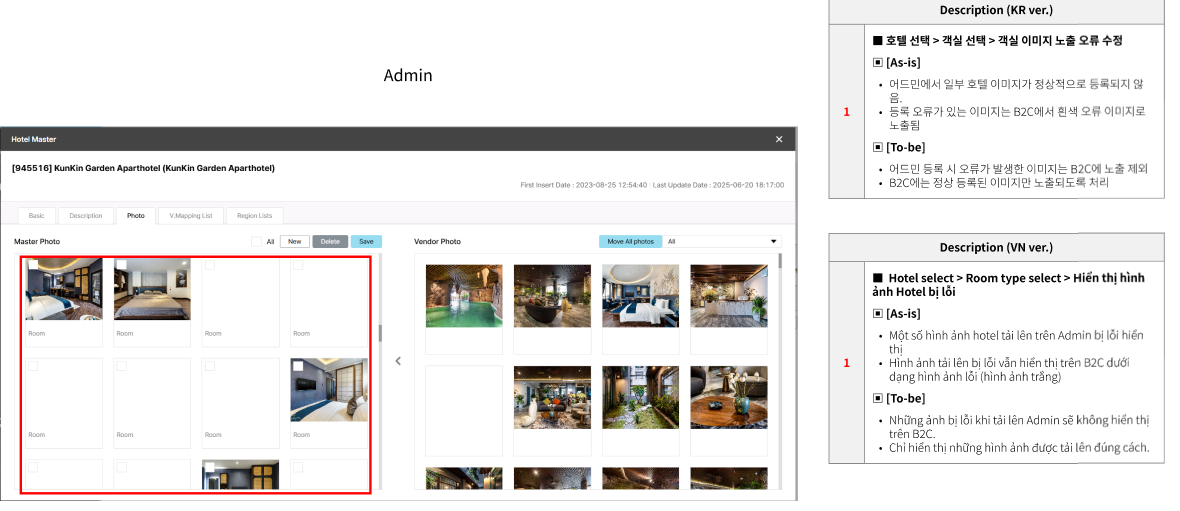
Task: Switch to the Description tab
Action: tap(86, 216)
